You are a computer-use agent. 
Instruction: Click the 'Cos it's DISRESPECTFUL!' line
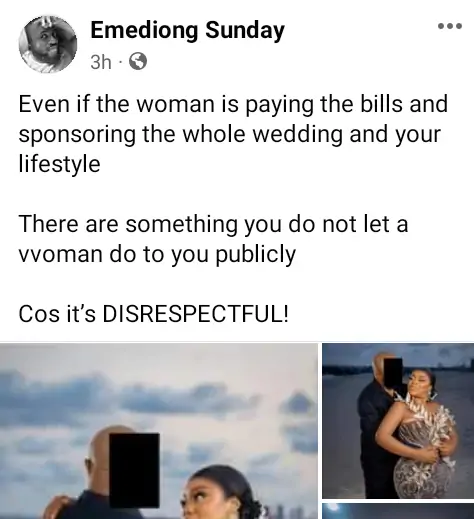pos(153,314)
